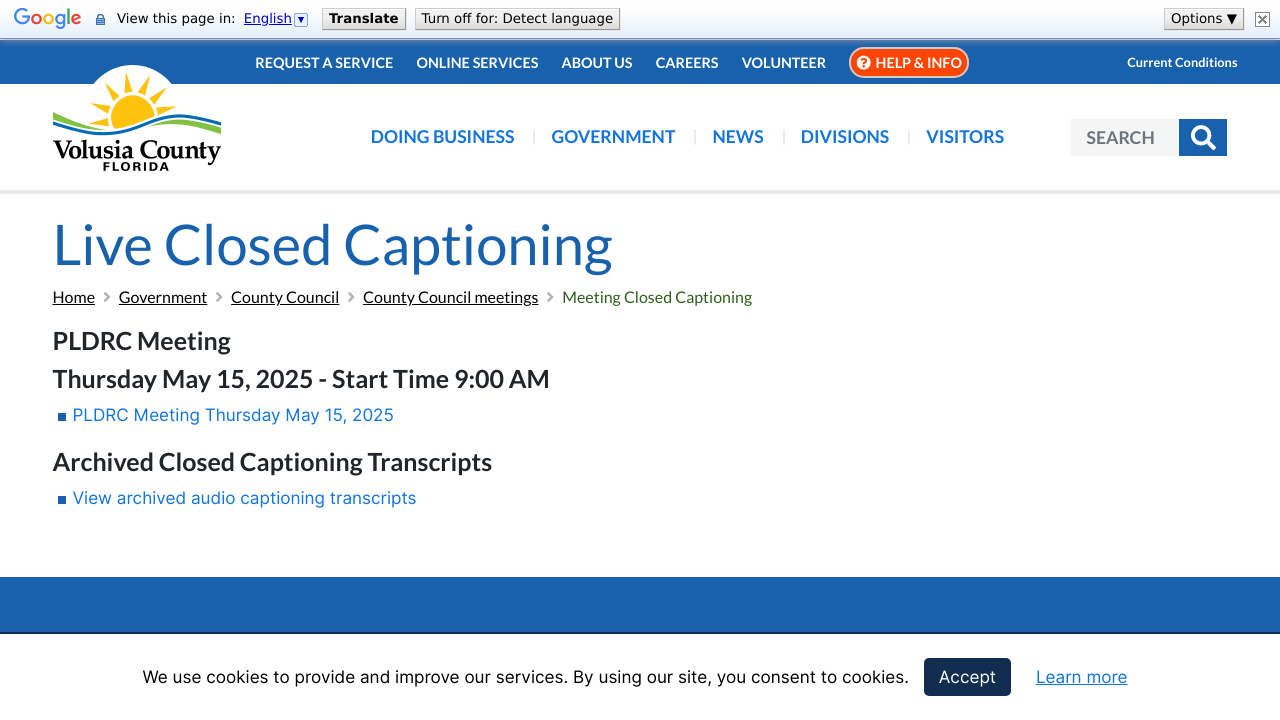Viewport: 1280px width, 720px height.
Task: Click the Google logo on the translate bar
Action: point(45,17)
